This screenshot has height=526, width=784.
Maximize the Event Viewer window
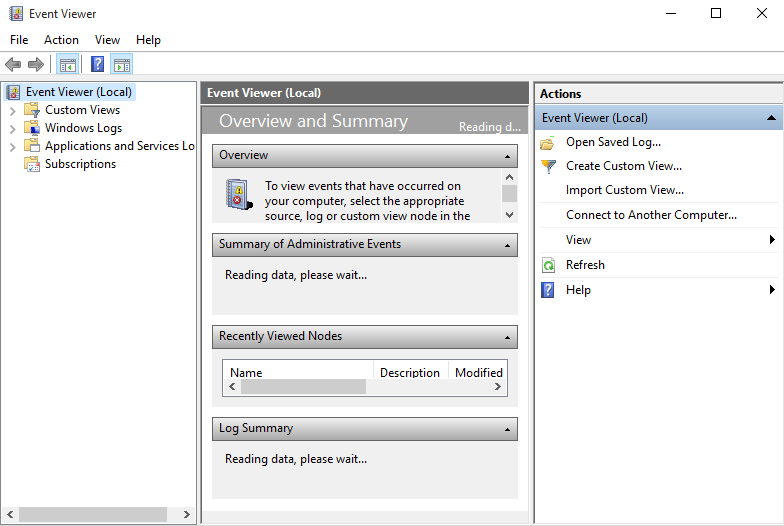pyautogui.click(x=716, y=14)
